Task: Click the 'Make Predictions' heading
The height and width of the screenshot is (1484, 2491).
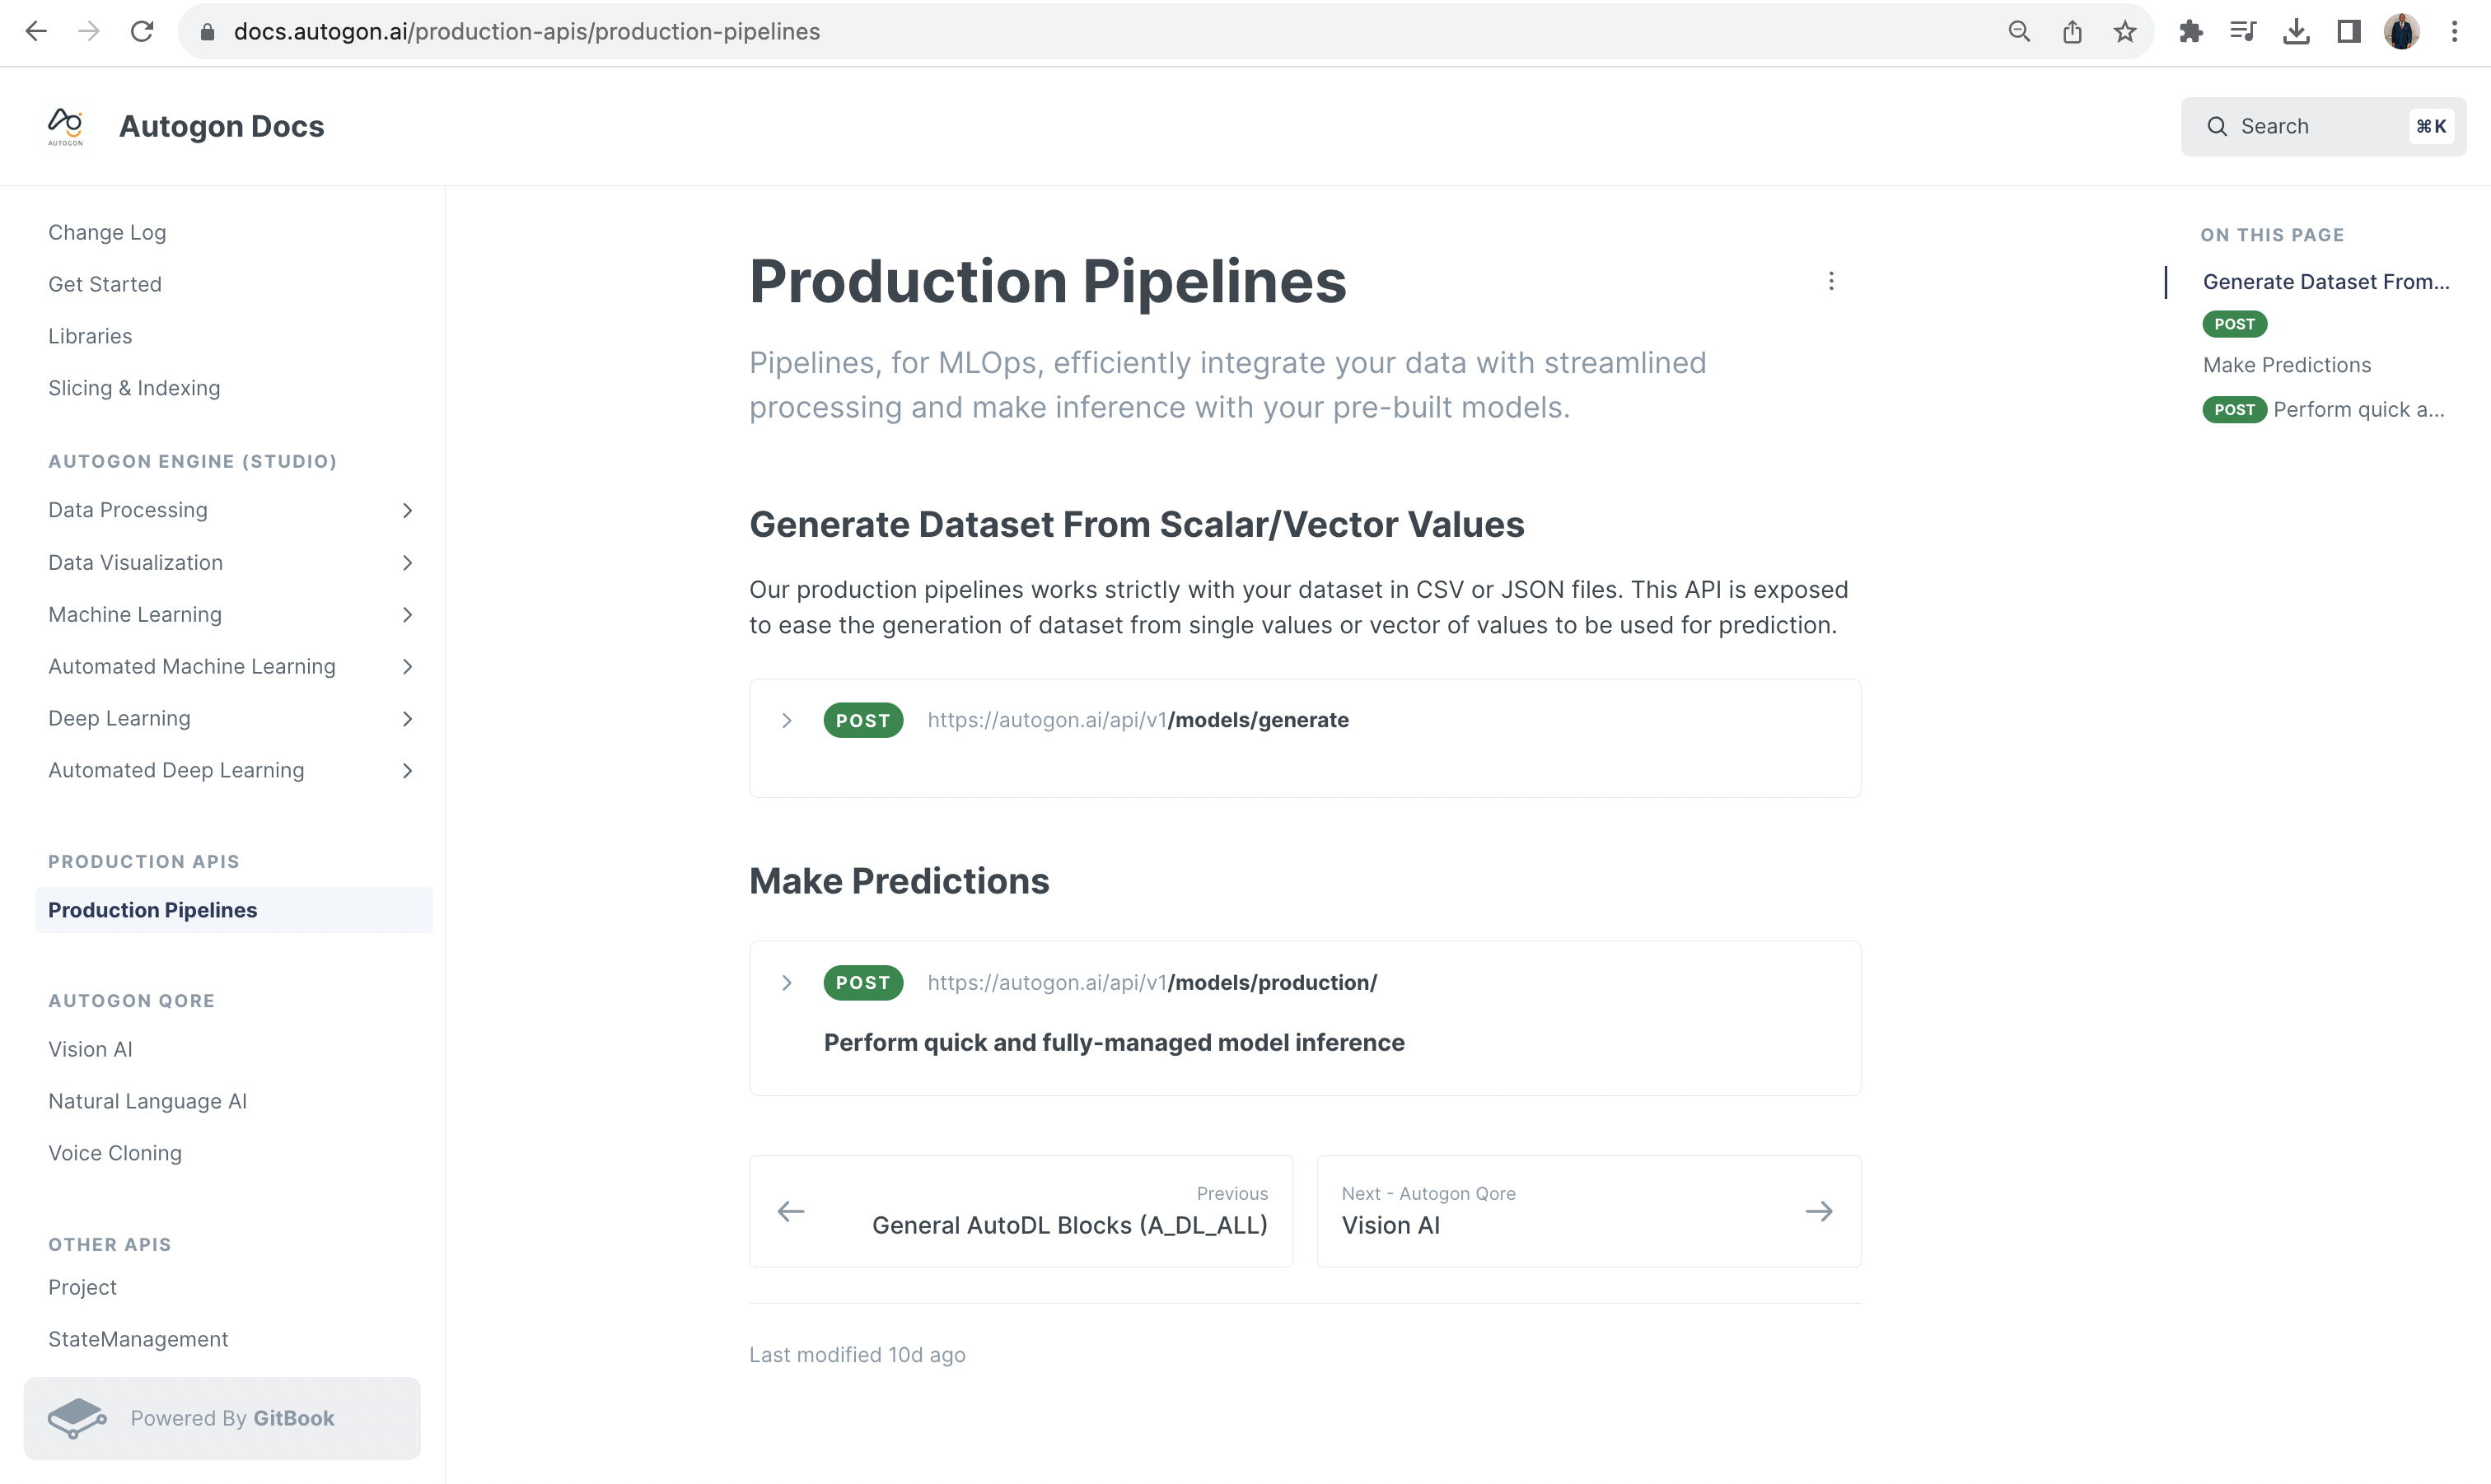Action: tap(899, 880)
